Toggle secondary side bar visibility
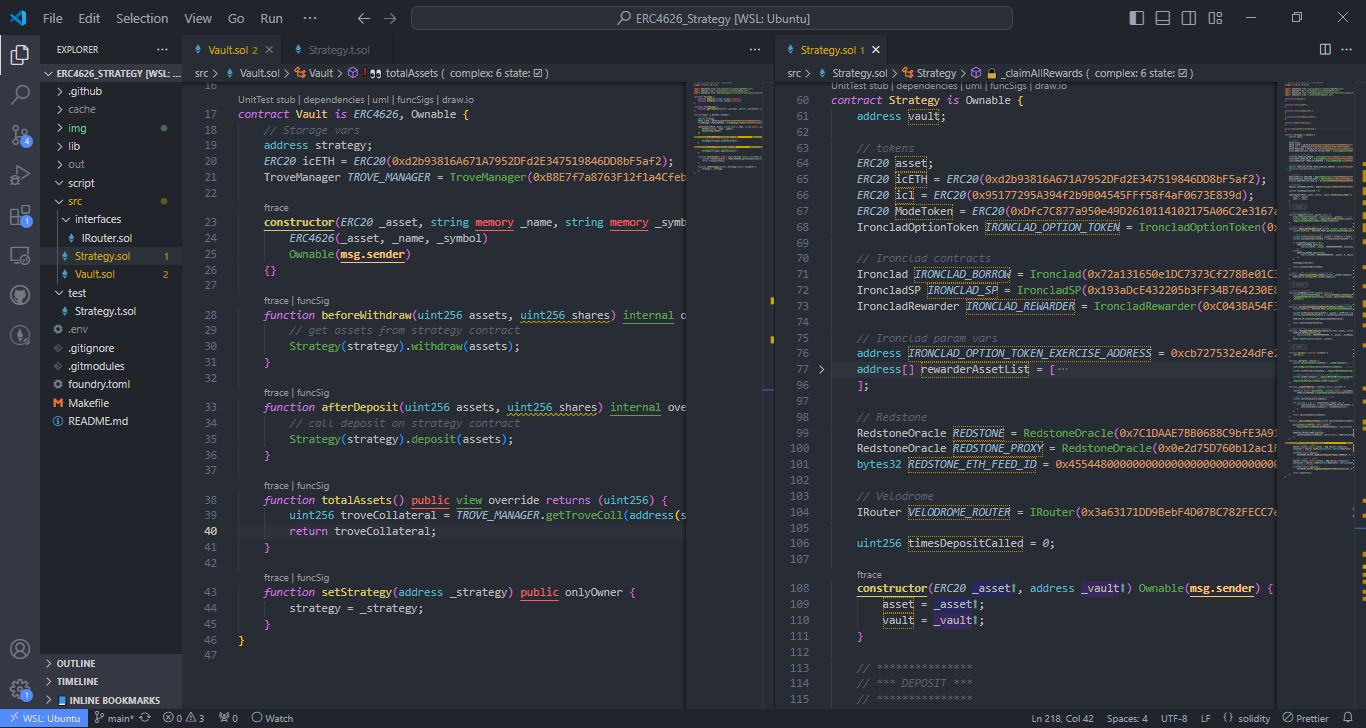 pyautogui.click(x=1188, y=18)
